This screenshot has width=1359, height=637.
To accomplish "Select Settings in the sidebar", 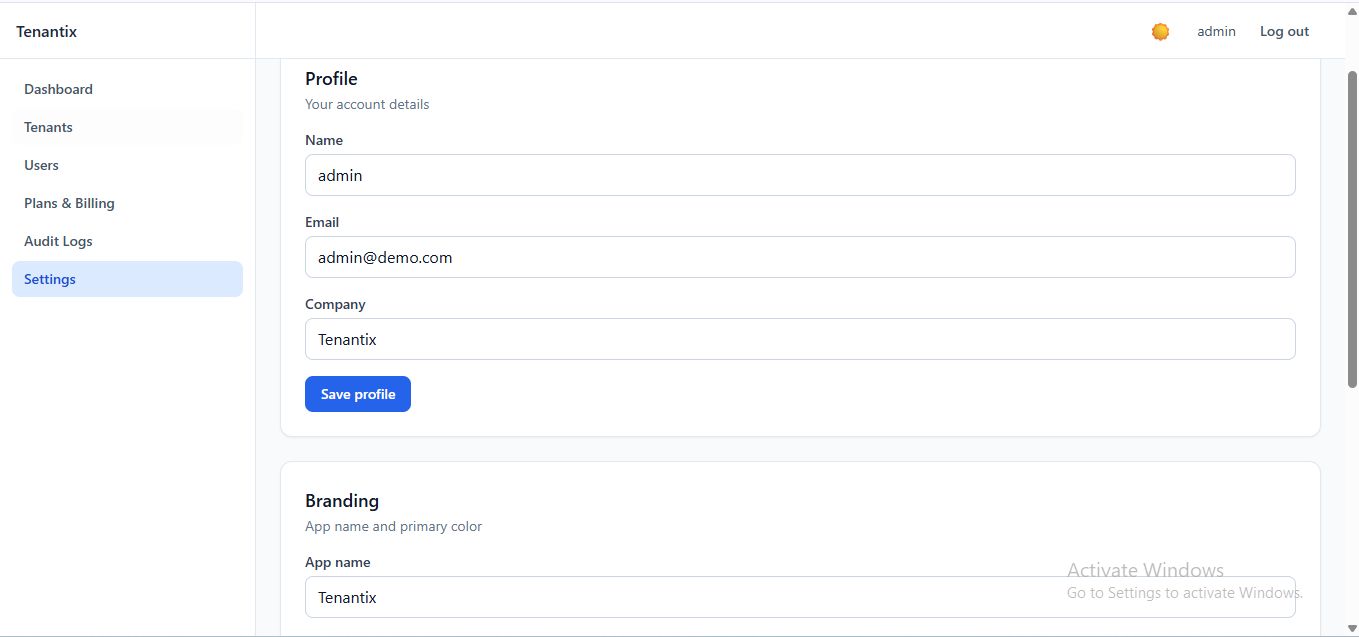I will pos(50,279).
